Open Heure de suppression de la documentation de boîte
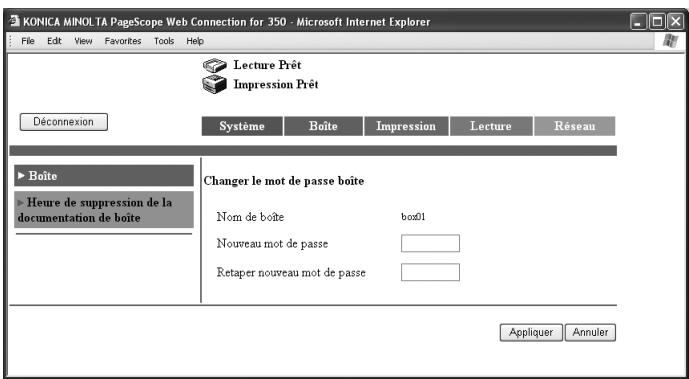 [104, 210]
